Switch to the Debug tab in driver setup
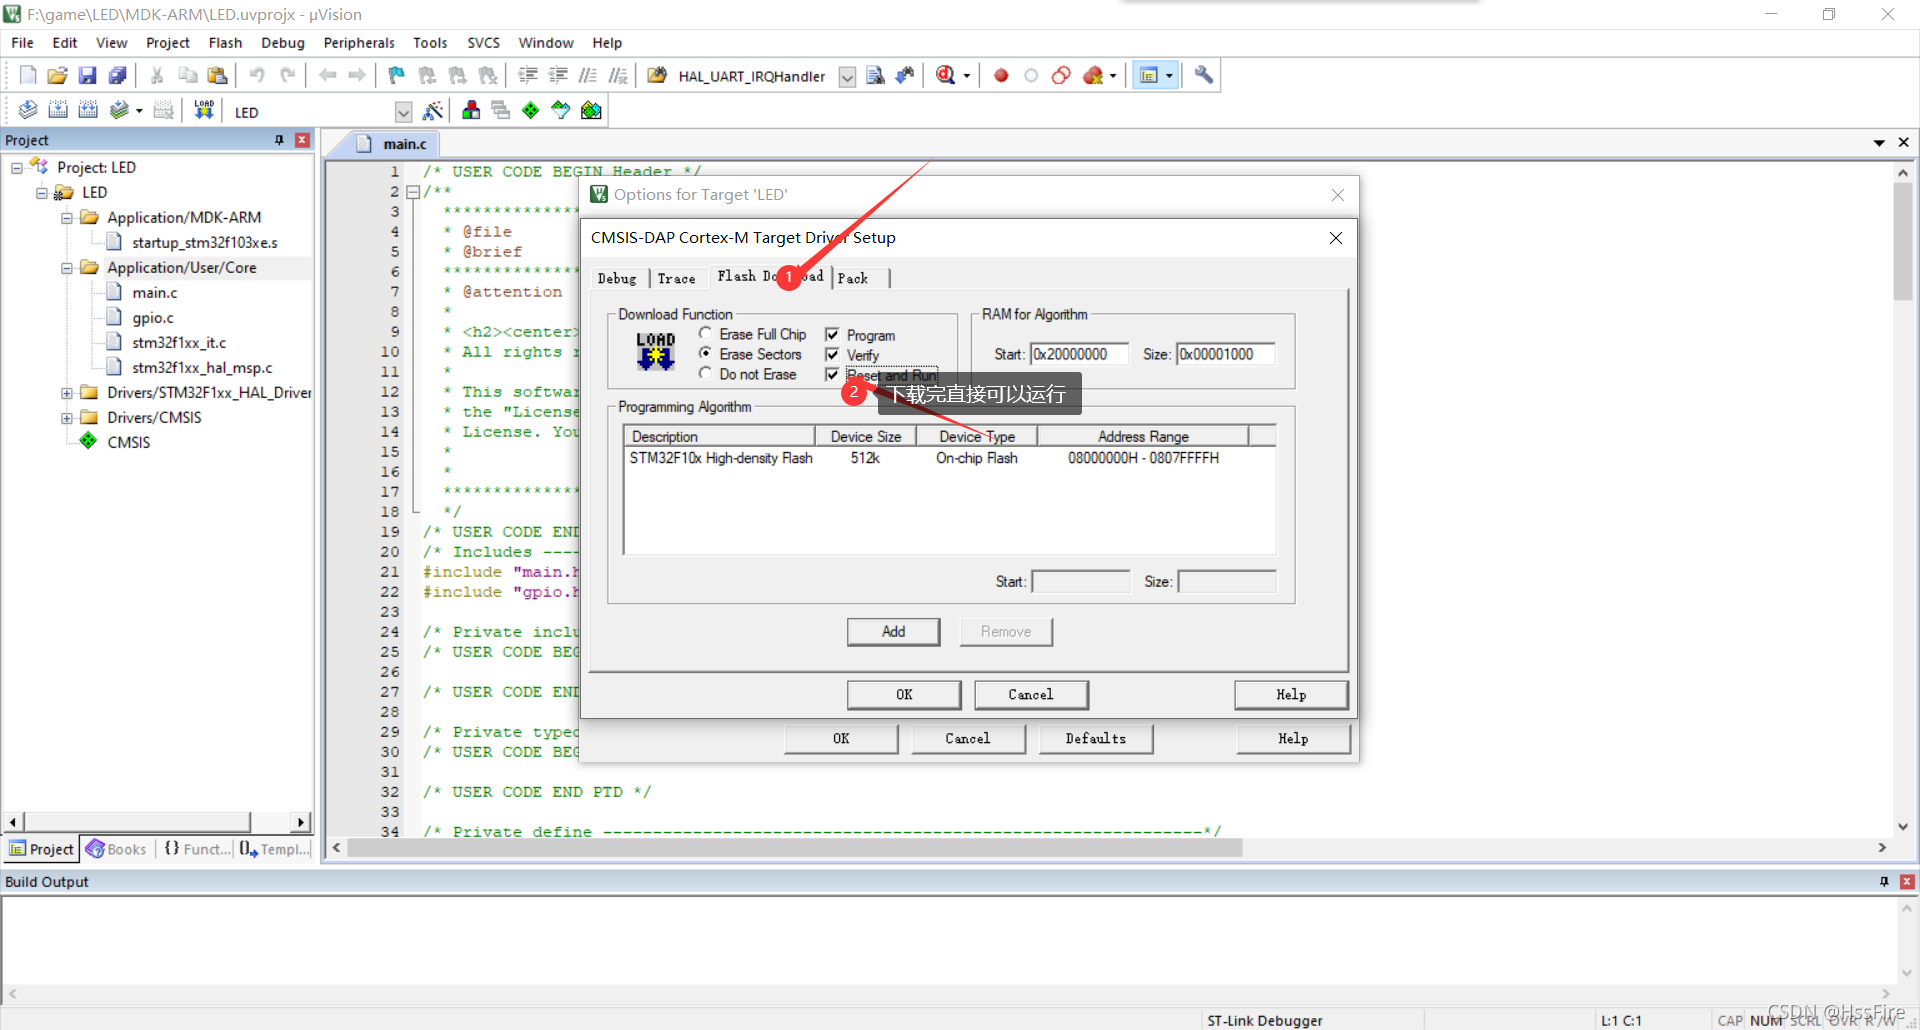 click(x=617, y=279)
